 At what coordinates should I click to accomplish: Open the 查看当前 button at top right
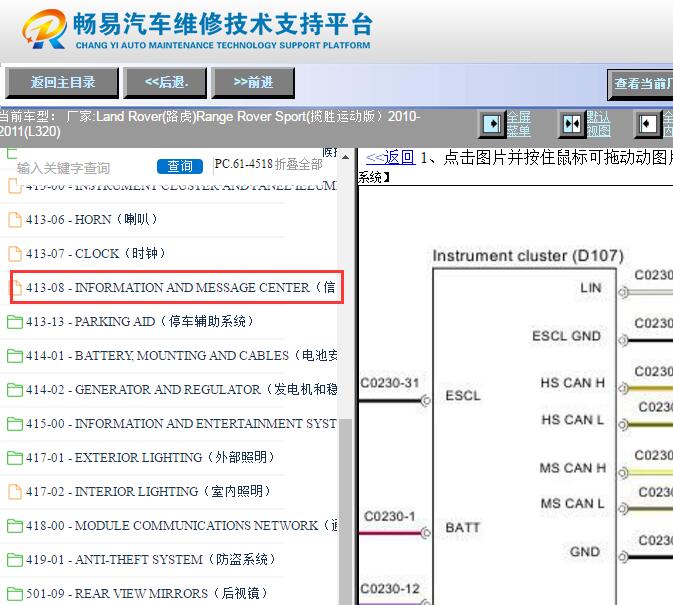640,84
